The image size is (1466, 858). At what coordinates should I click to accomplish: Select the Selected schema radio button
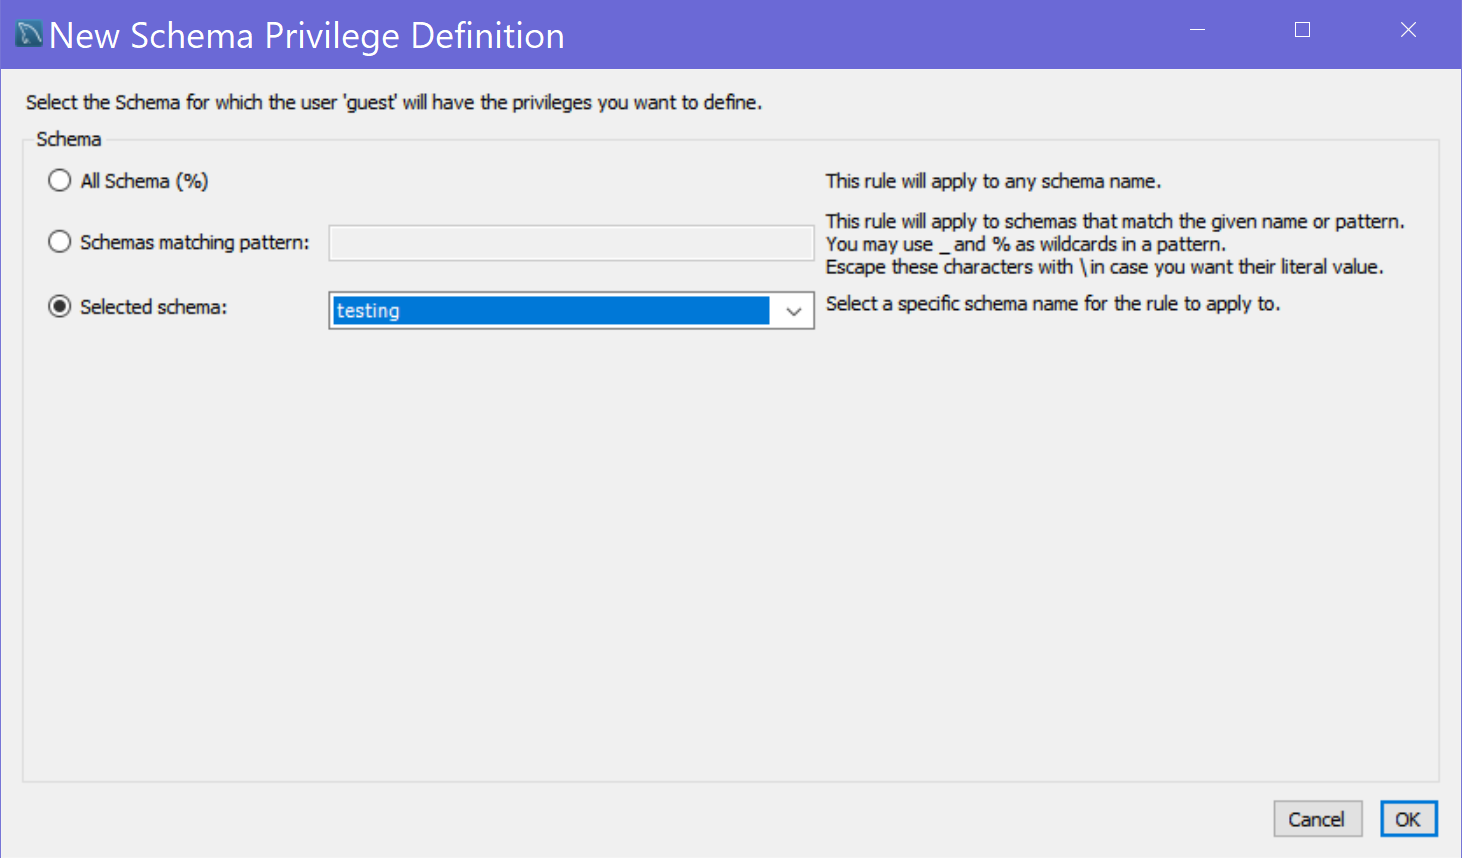pyautogui.click(x=60, y=307)
